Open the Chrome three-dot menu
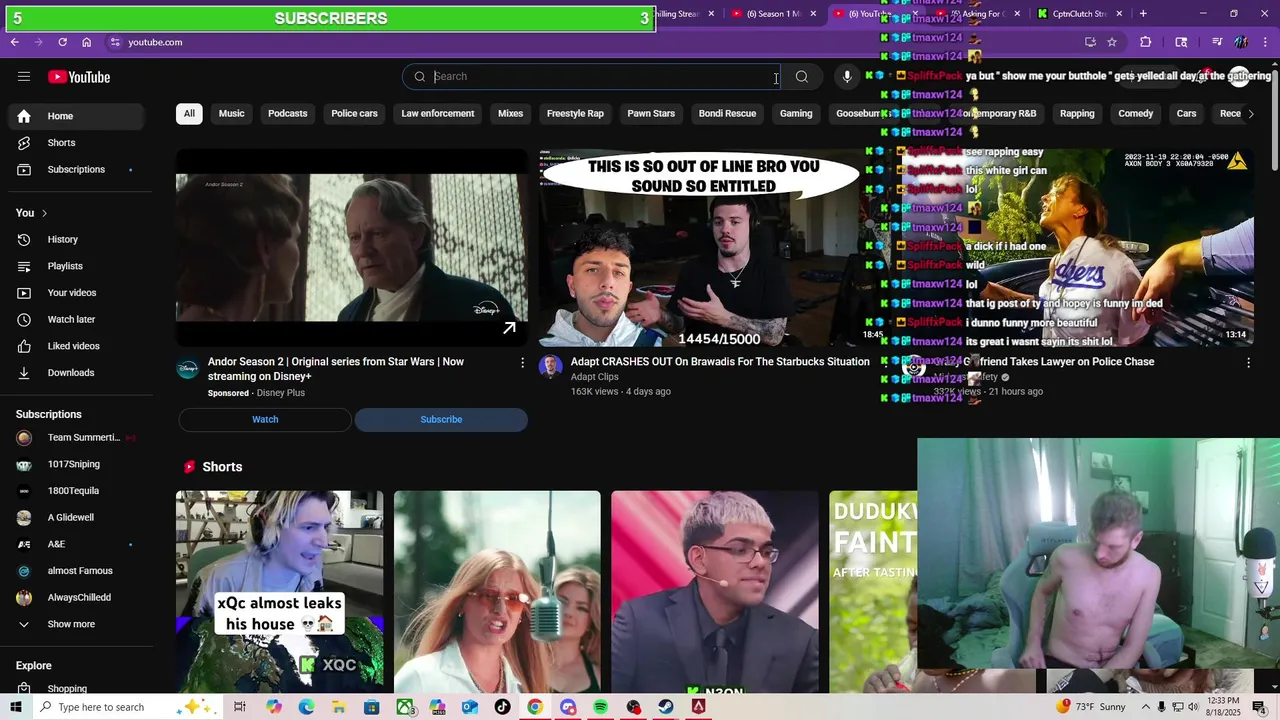Screen dimensions: 1280x720 click(1265, 42)
